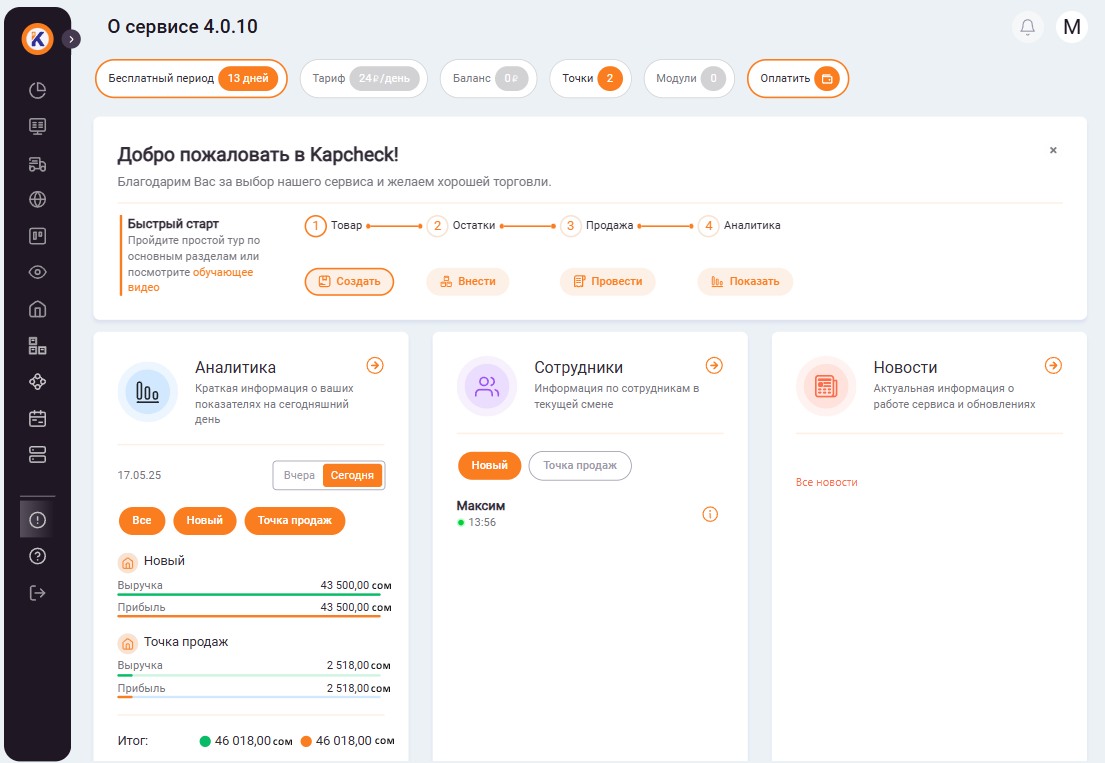The height and width of the screenshot is (763, 1105).
Task: Close the Kapcheck welcome banner
Action: tap(1053, 150)
